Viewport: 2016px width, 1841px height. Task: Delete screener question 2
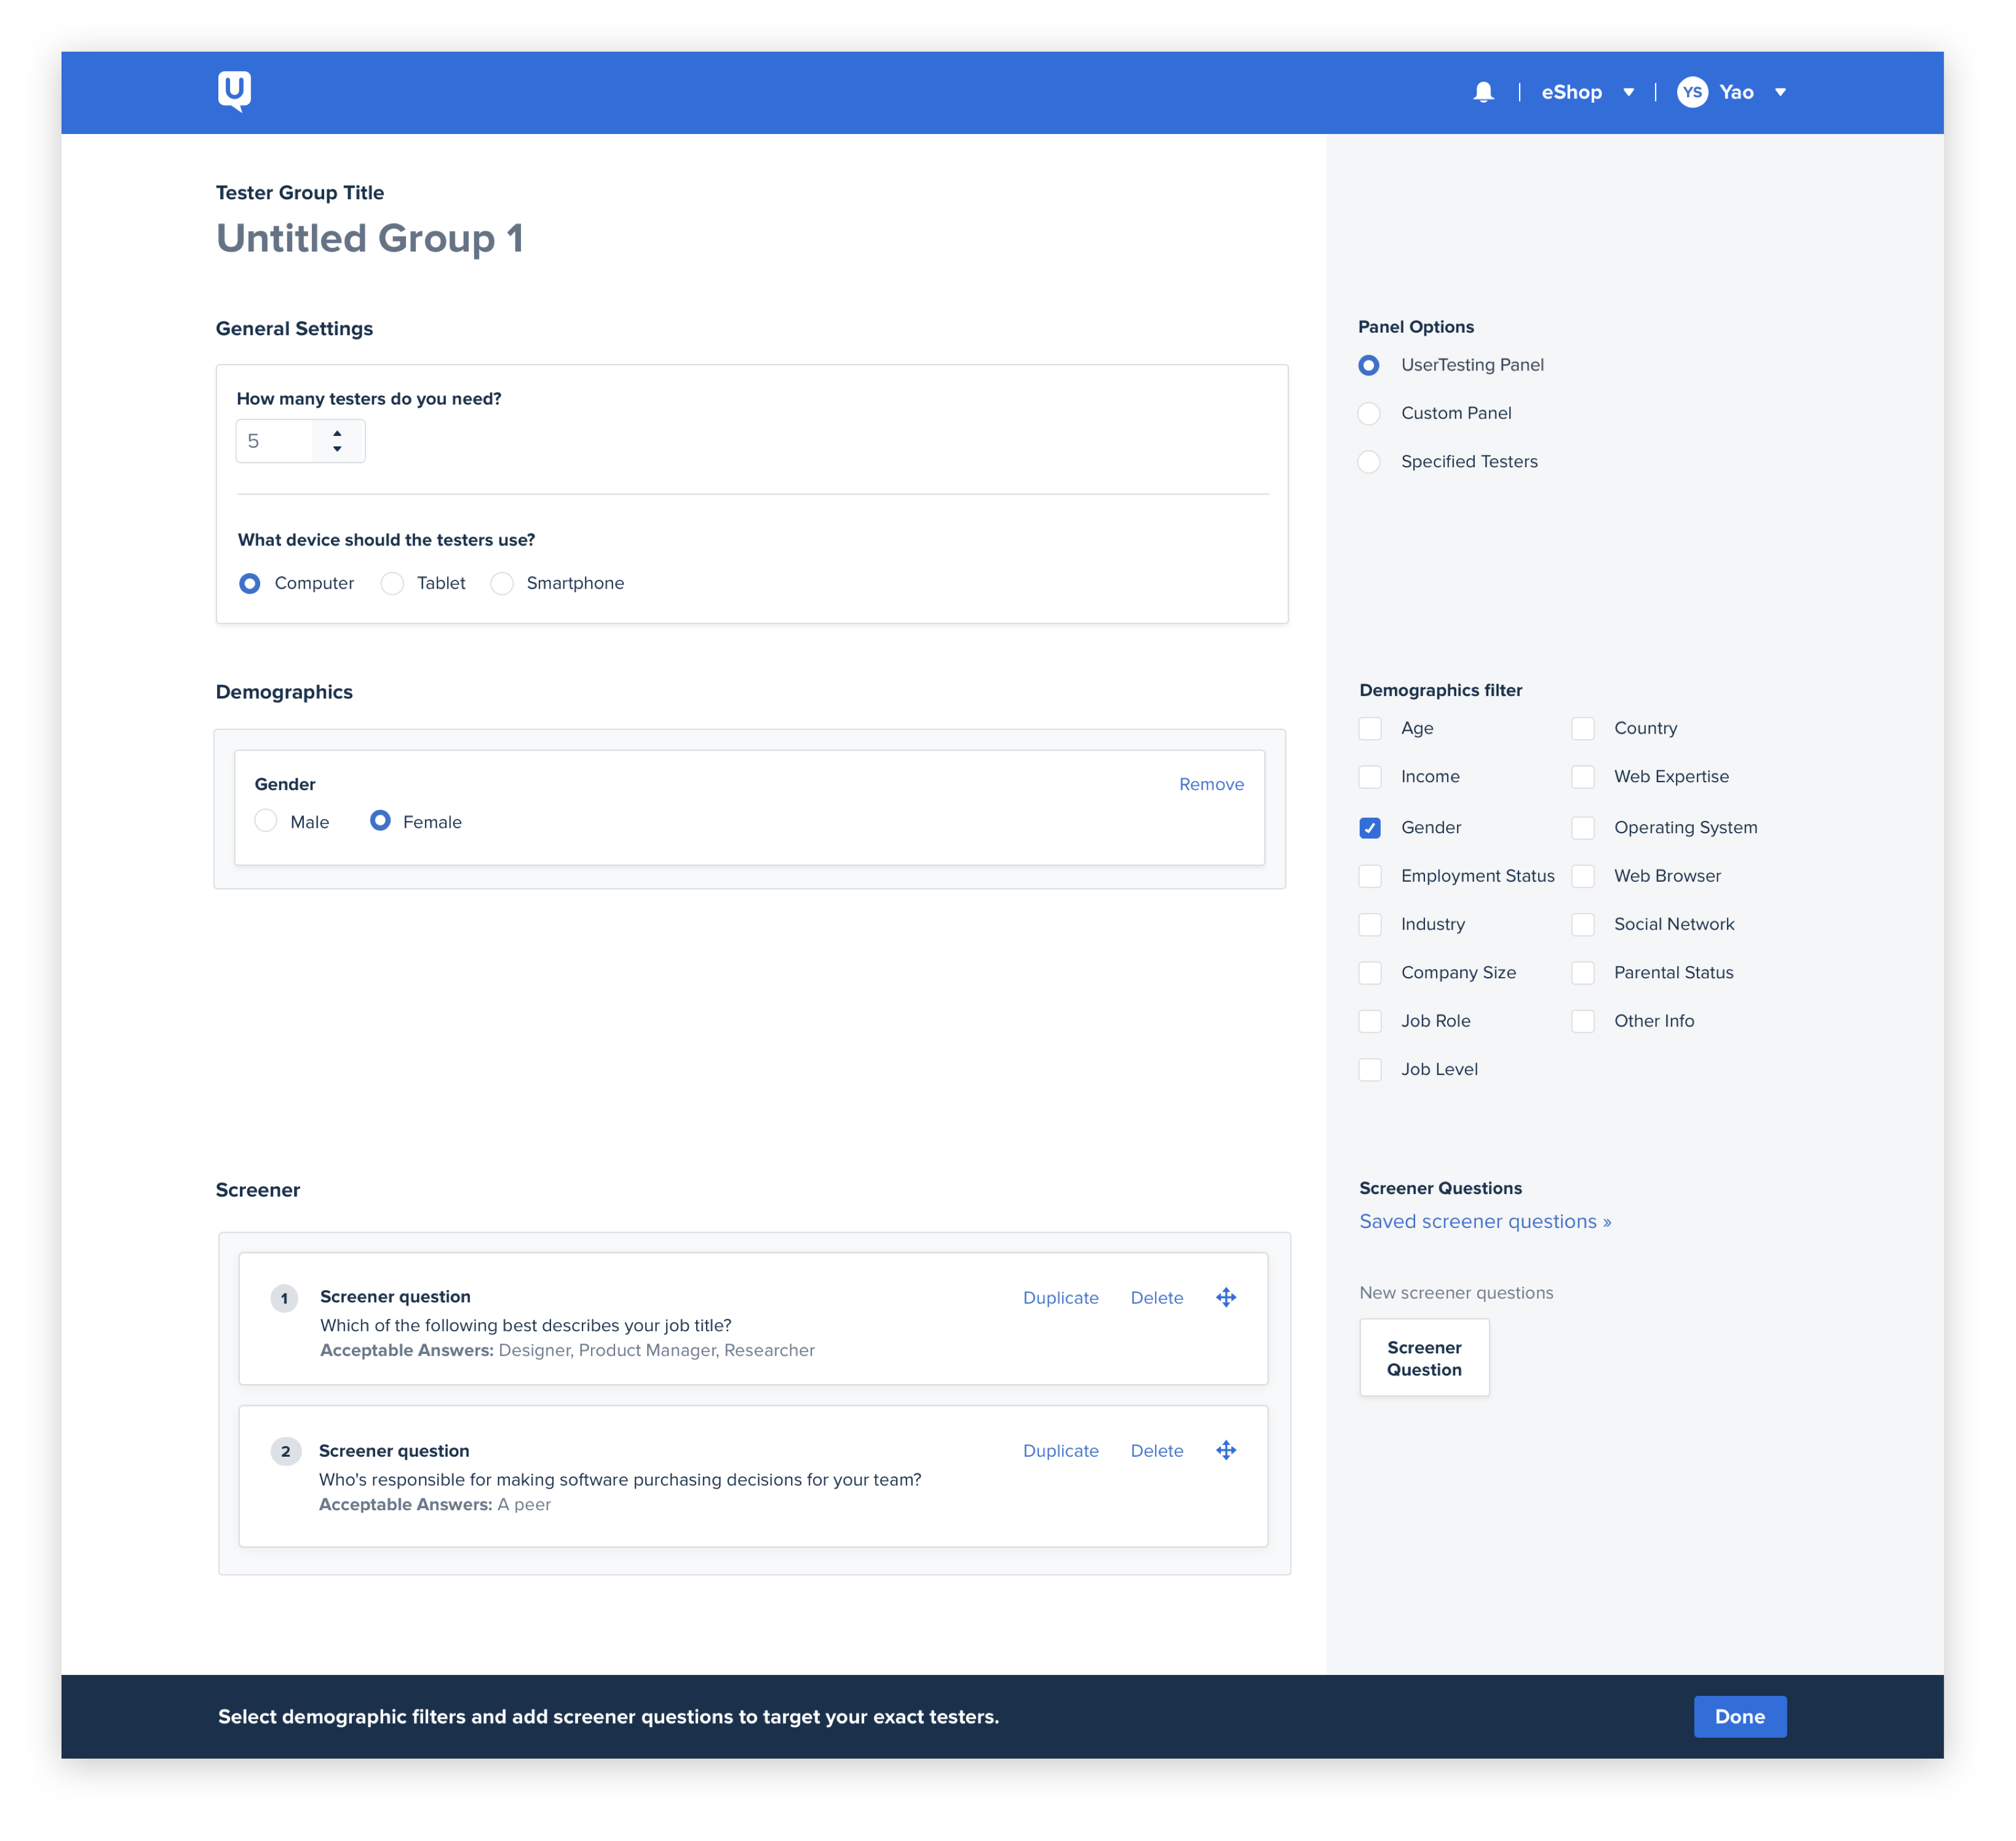click(x=1156, y=1450)
